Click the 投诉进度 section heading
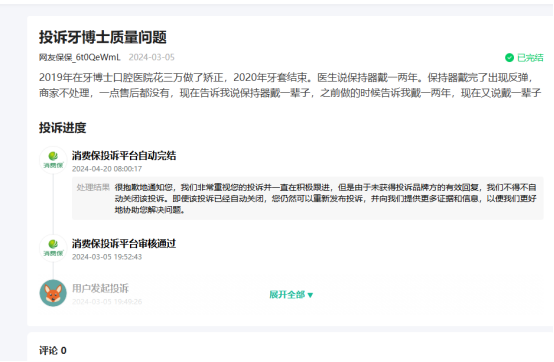The height and width of the screenshot is (362, 554). tap(63, 128)
